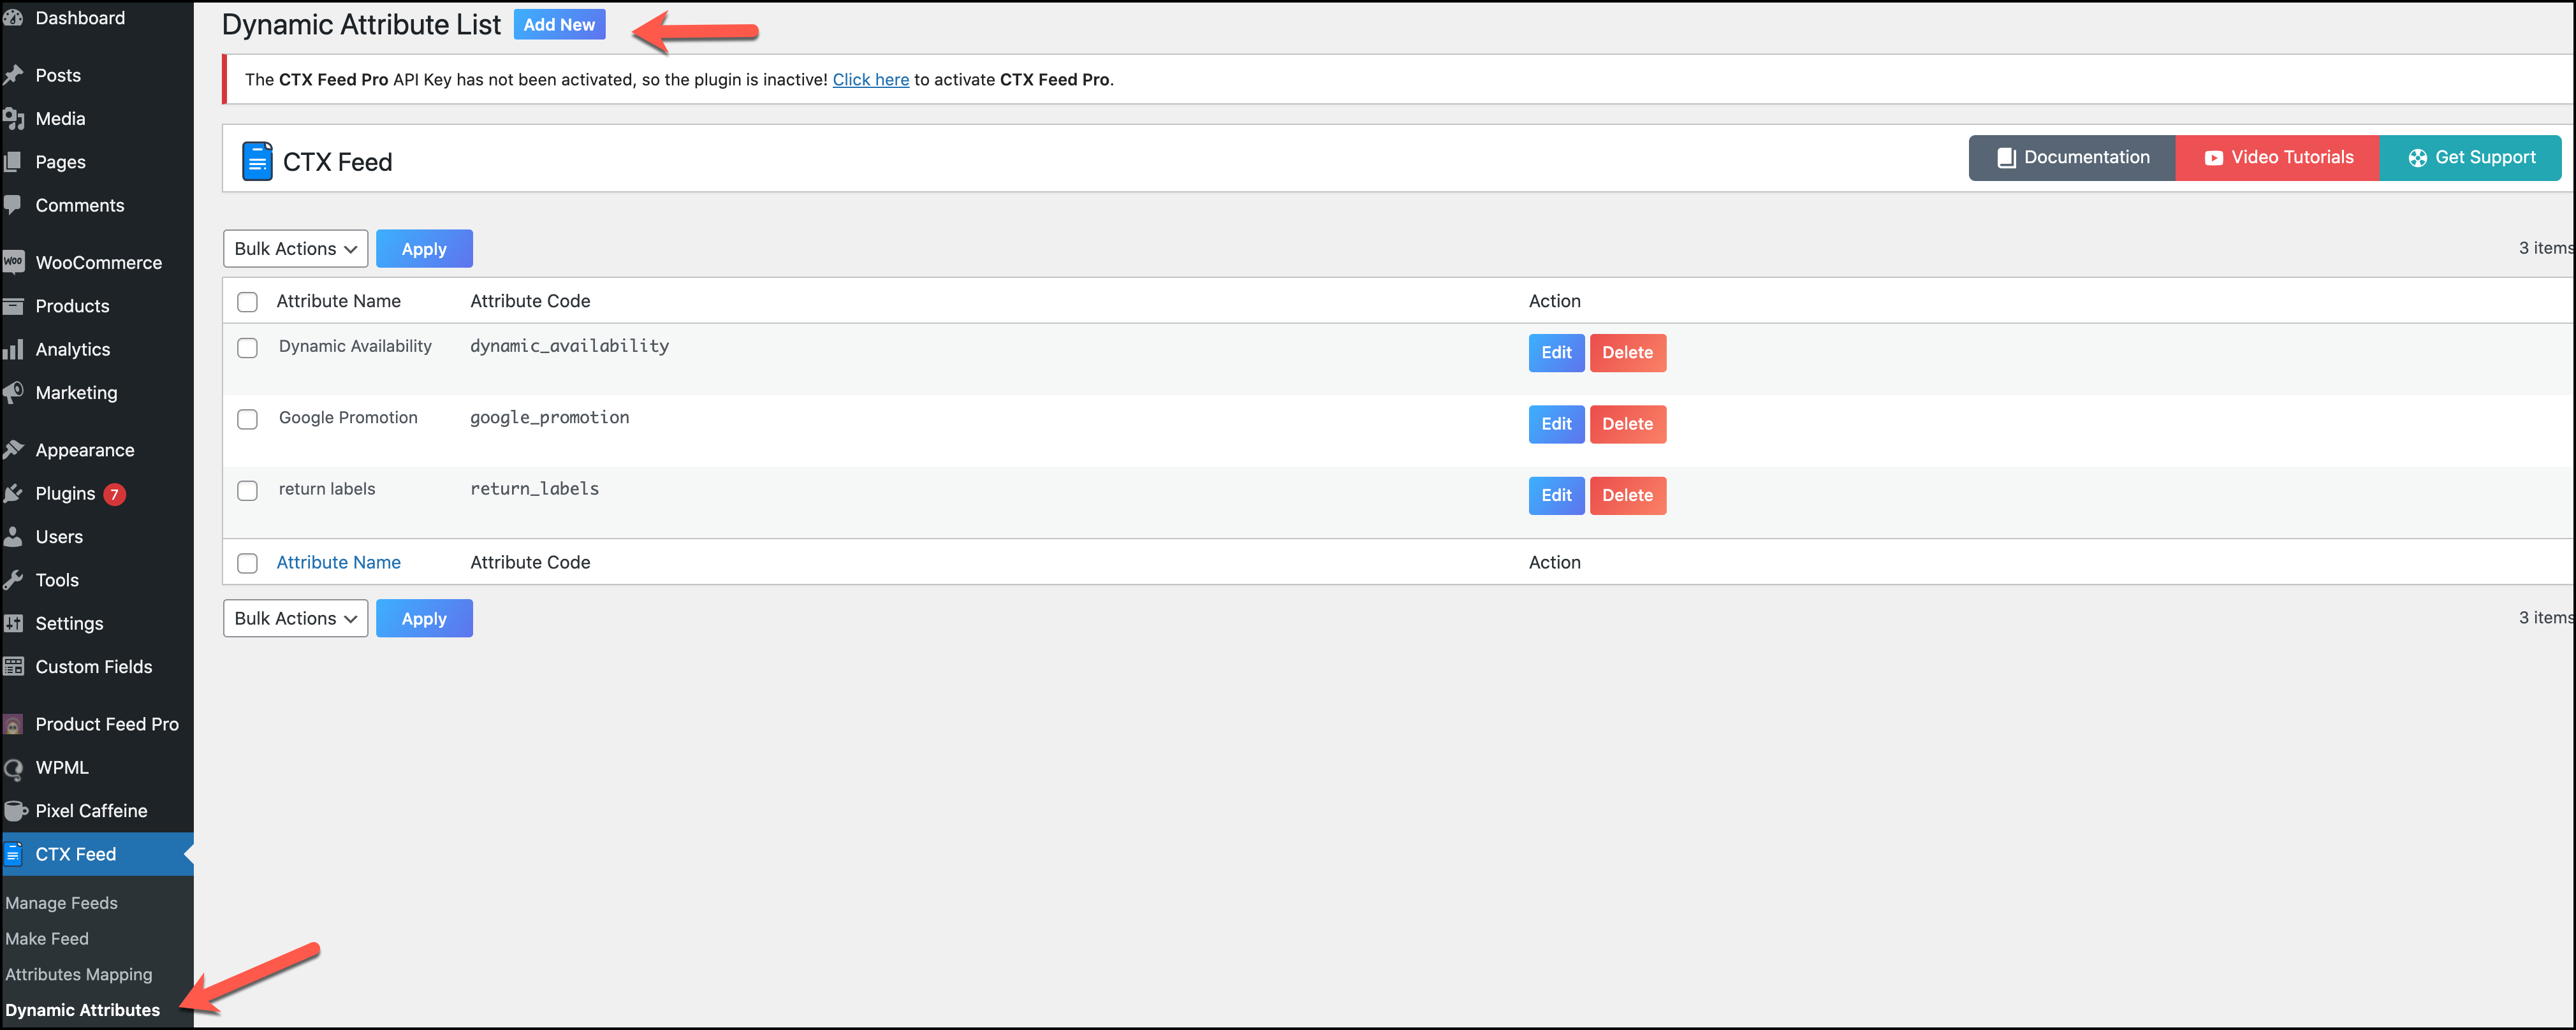Click the header Attribute Name column label
The image size is (2576, 1030).
click(338, 301)
